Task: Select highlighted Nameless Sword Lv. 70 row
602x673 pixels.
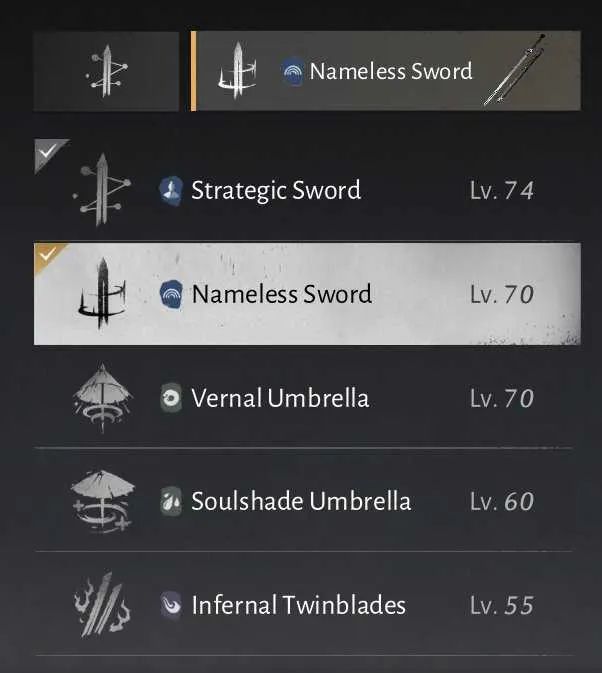Action: [x=307, y=294]
